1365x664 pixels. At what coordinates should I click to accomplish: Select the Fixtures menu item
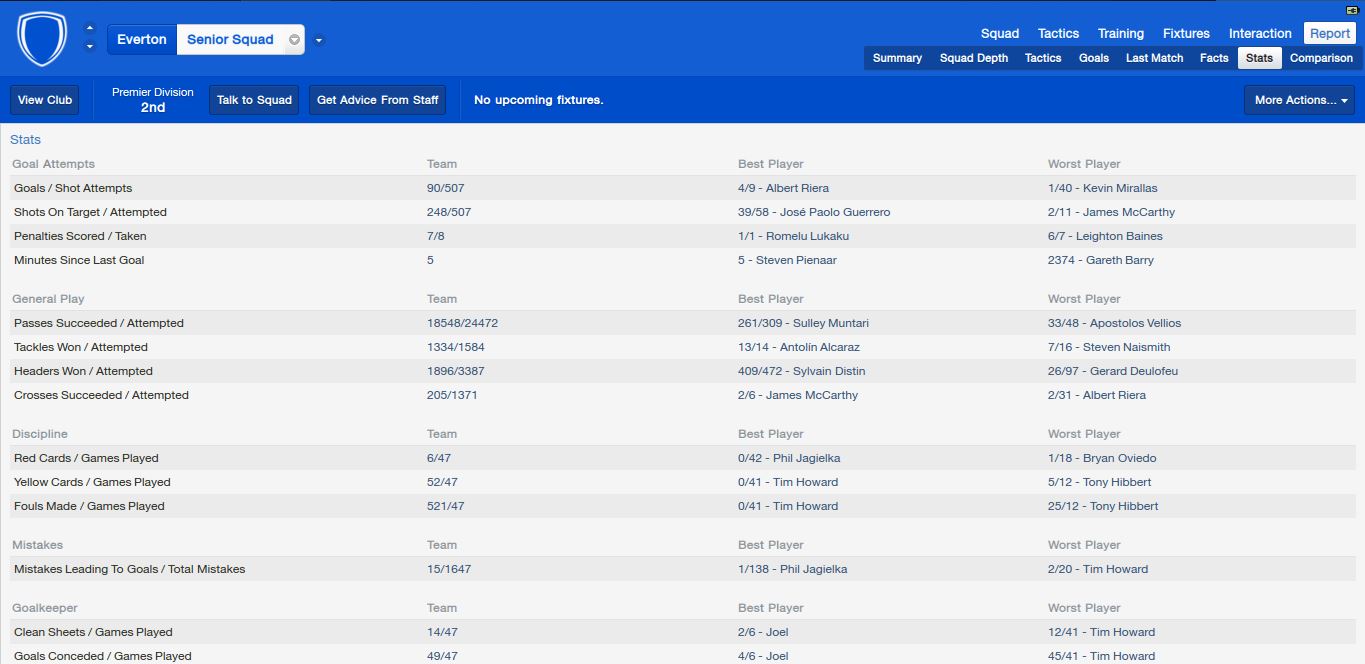coord(1186,33)
